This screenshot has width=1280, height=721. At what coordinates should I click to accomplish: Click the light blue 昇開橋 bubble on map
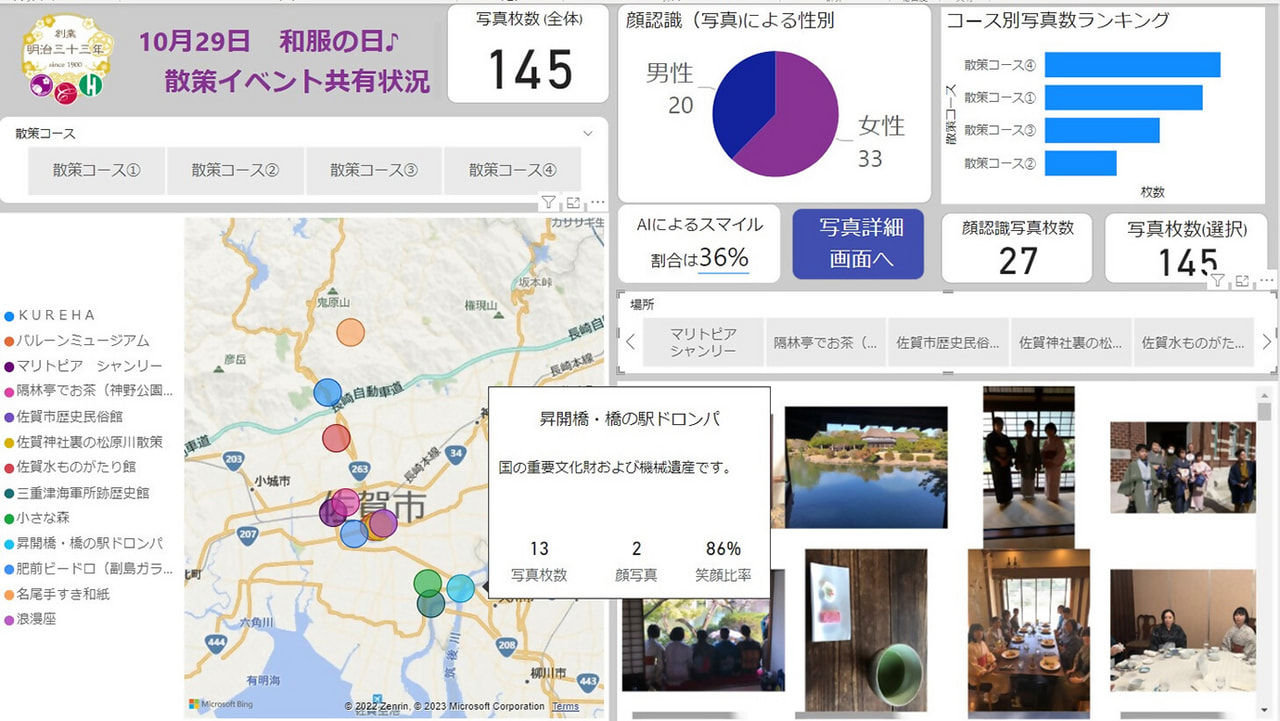click(460, 588)
